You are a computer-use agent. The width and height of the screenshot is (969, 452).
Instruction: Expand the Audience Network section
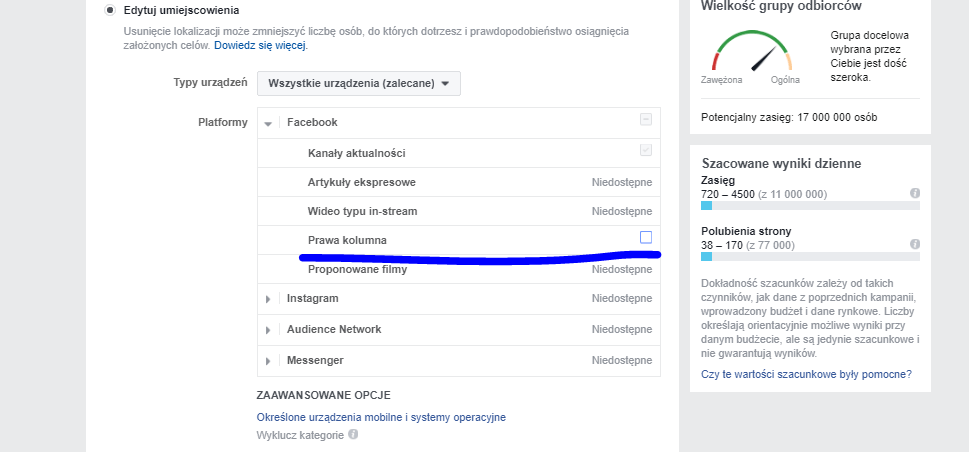(268, 330)
